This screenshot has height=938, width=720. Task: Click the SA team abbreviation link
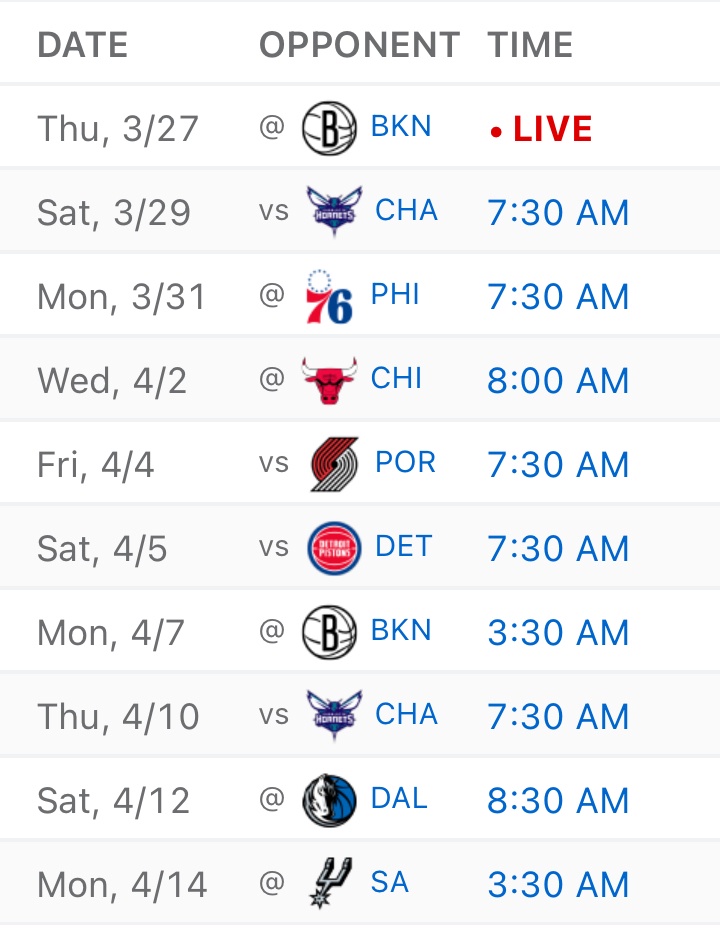click(x=389, y=882)
